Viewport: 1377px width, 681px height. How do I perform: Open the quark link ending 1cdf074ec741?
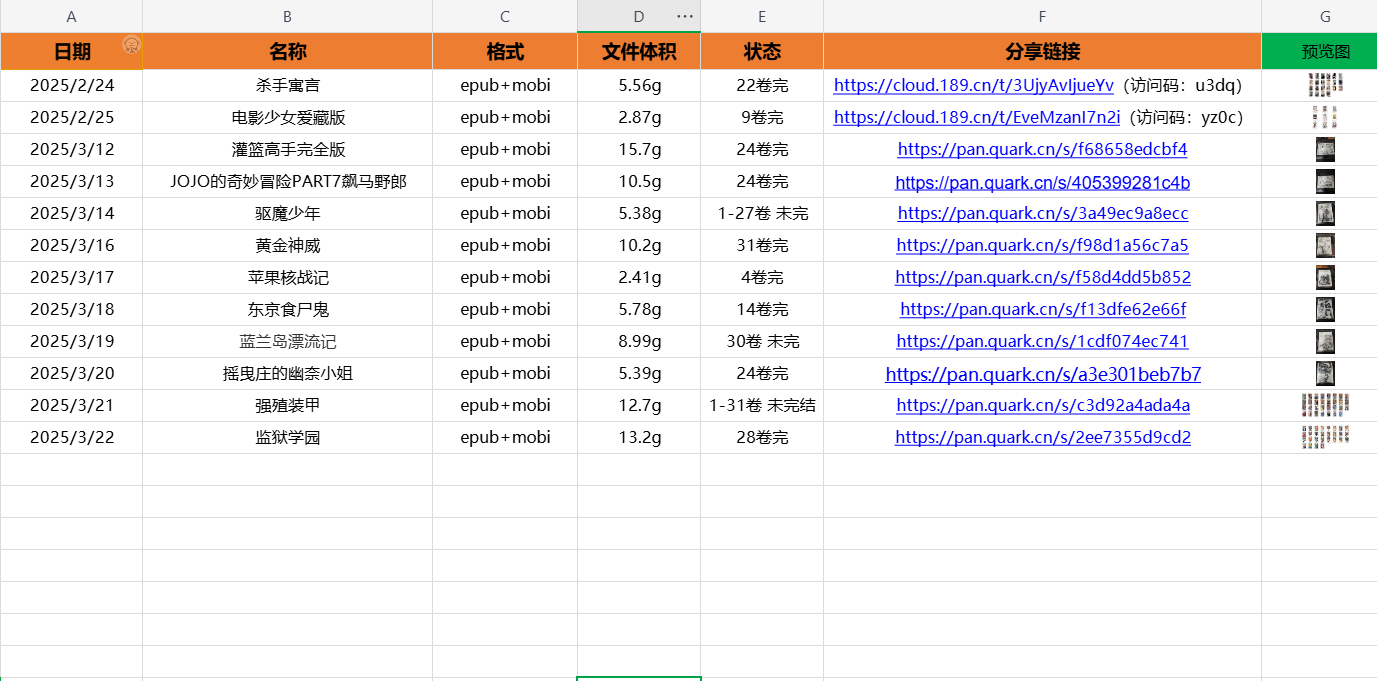coord(1042,342)
